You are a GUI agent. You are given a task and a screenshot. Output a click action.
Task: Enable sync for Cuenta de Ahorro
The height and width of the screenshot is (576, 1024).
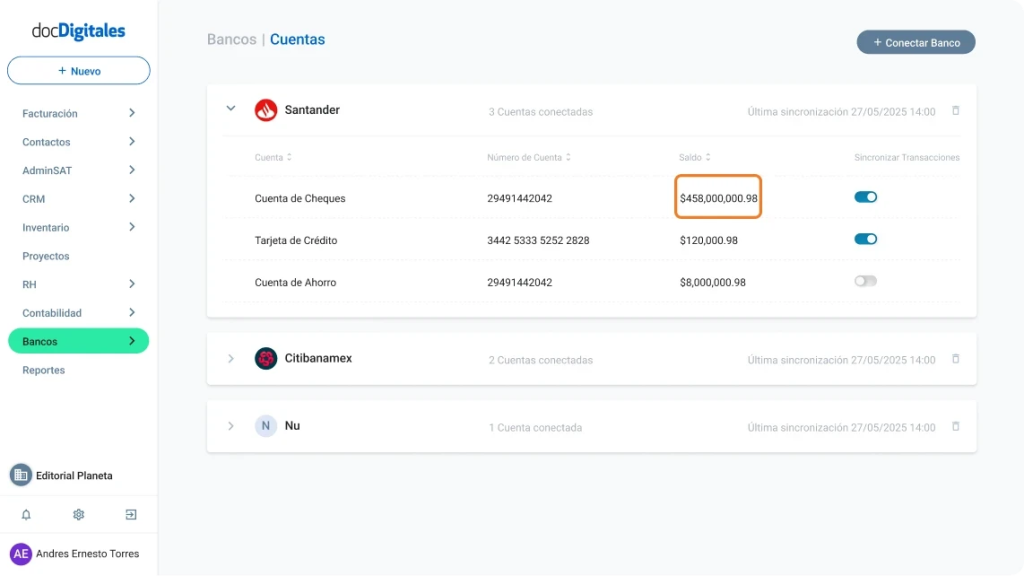tap(865, 281)
